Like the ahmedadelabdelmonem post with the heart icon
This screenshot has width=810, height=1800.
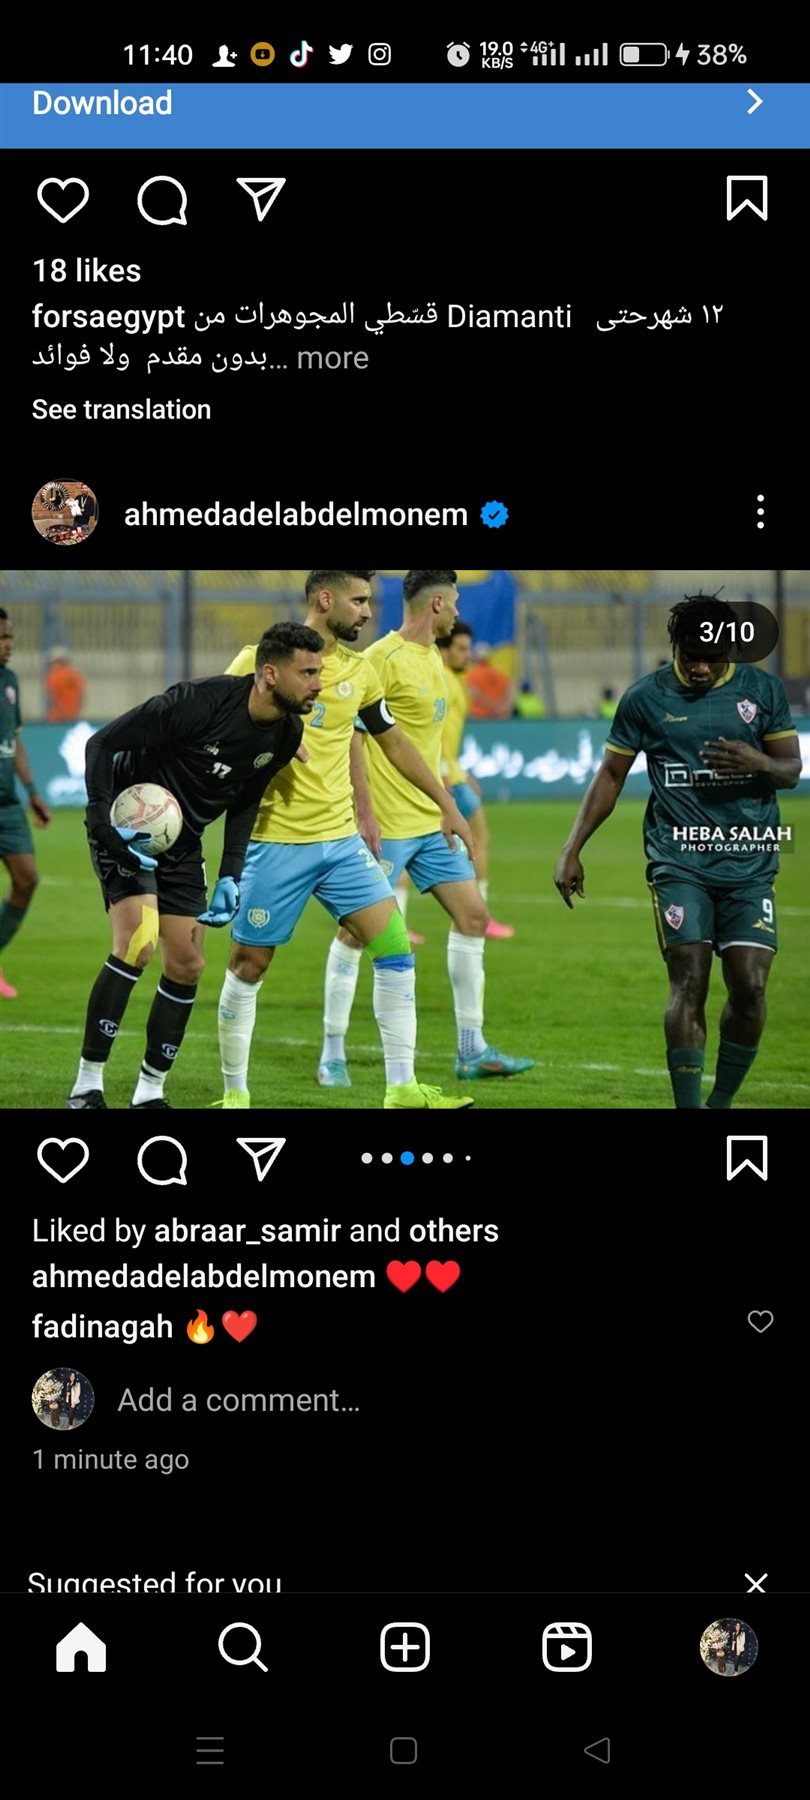tap(63, 1160)
